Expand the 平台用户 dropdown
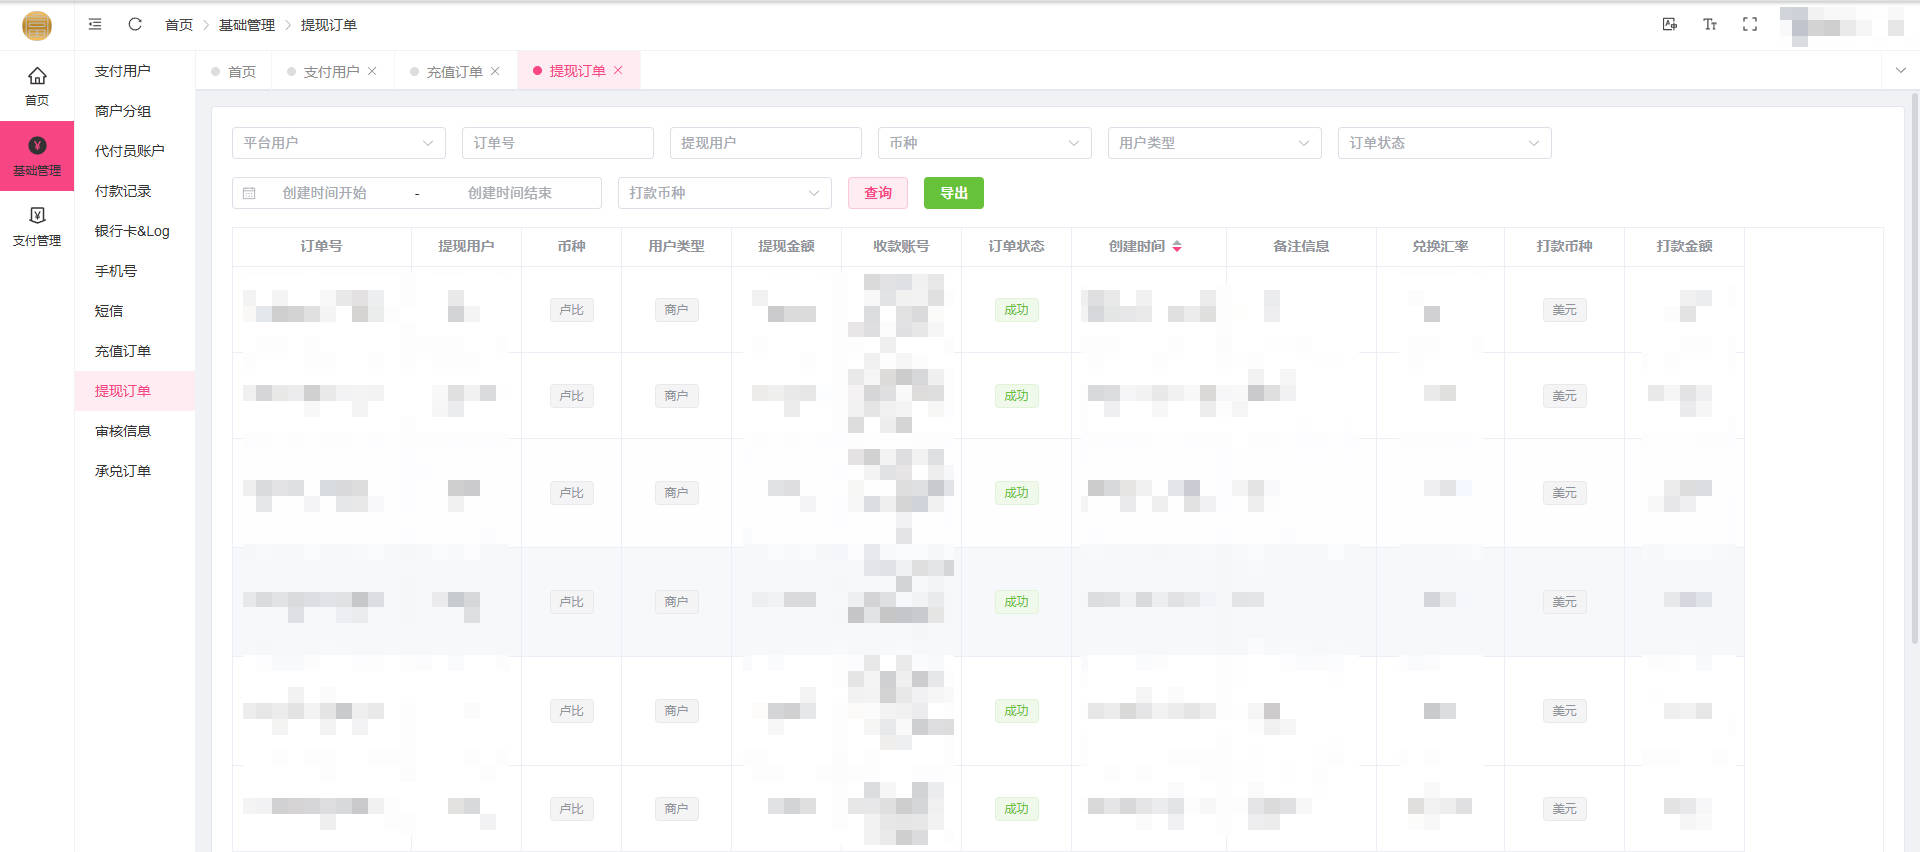1920x852 pixels. click(x=338, y=143)
